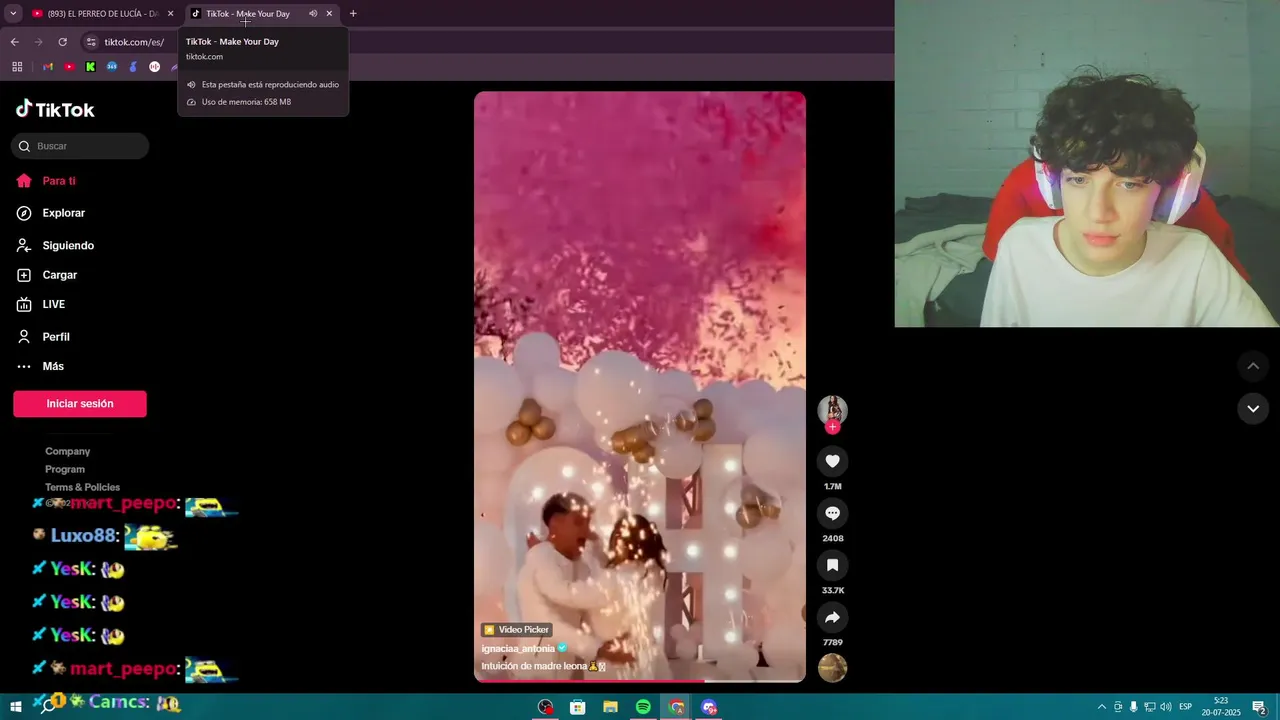Click the Video Picker label
Screen dimensions: 1280x720
[516, 630]
